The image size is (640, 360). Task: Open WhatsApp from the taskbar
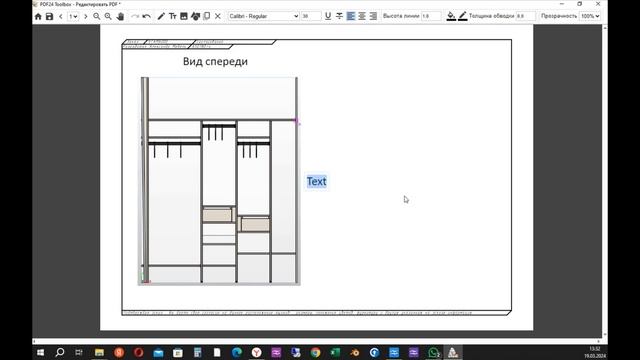[x=433, y=352]
